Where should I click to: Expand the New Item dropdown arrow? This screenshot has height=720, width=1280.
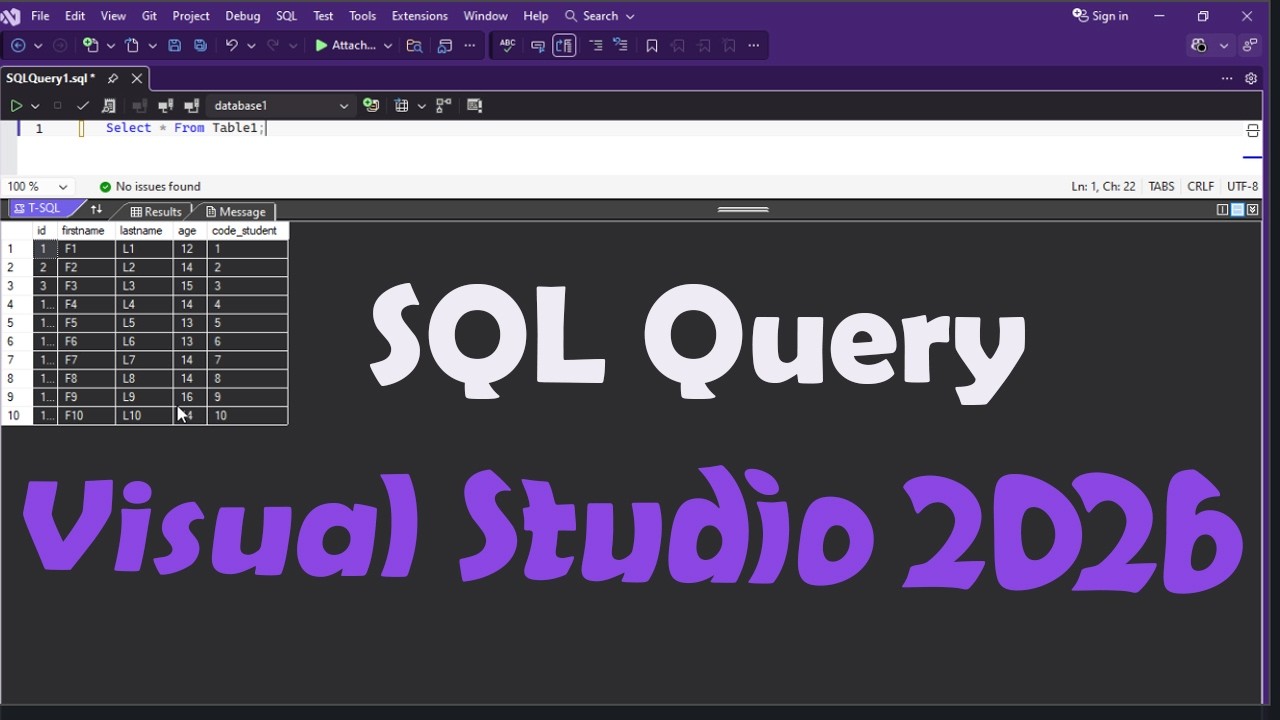click(111, 46)
